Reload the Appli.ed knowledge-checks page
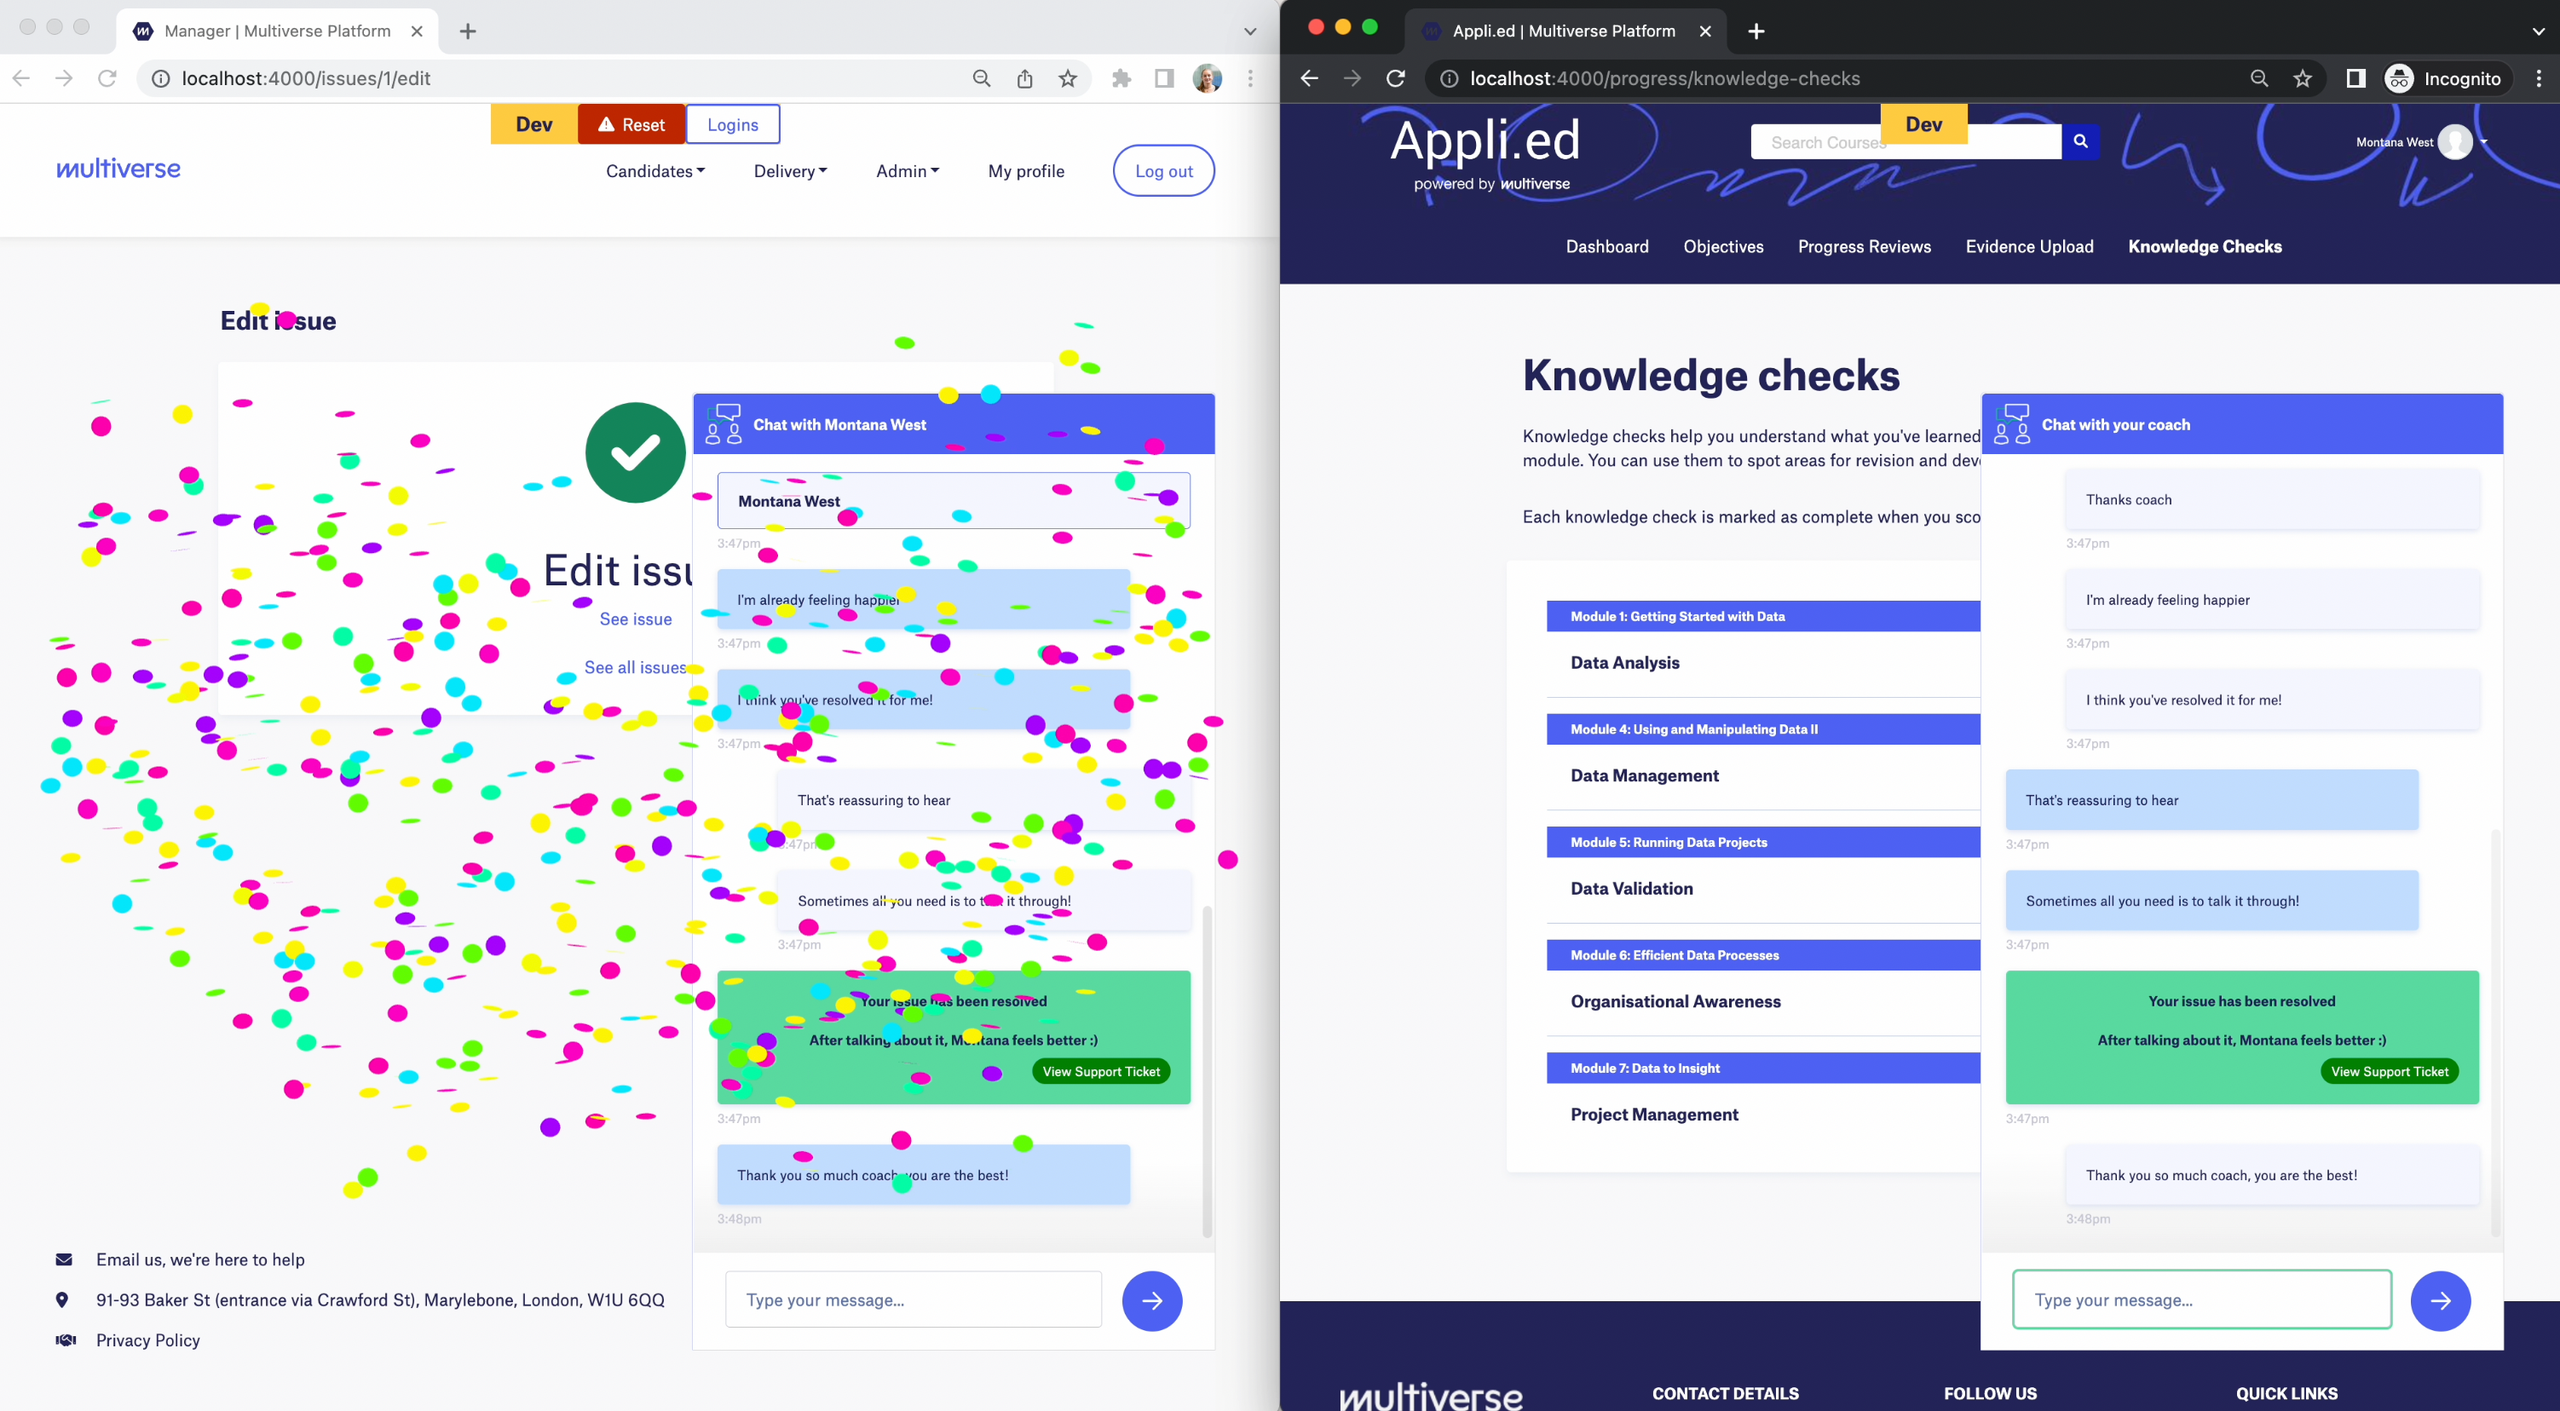 coord(1396,79)
